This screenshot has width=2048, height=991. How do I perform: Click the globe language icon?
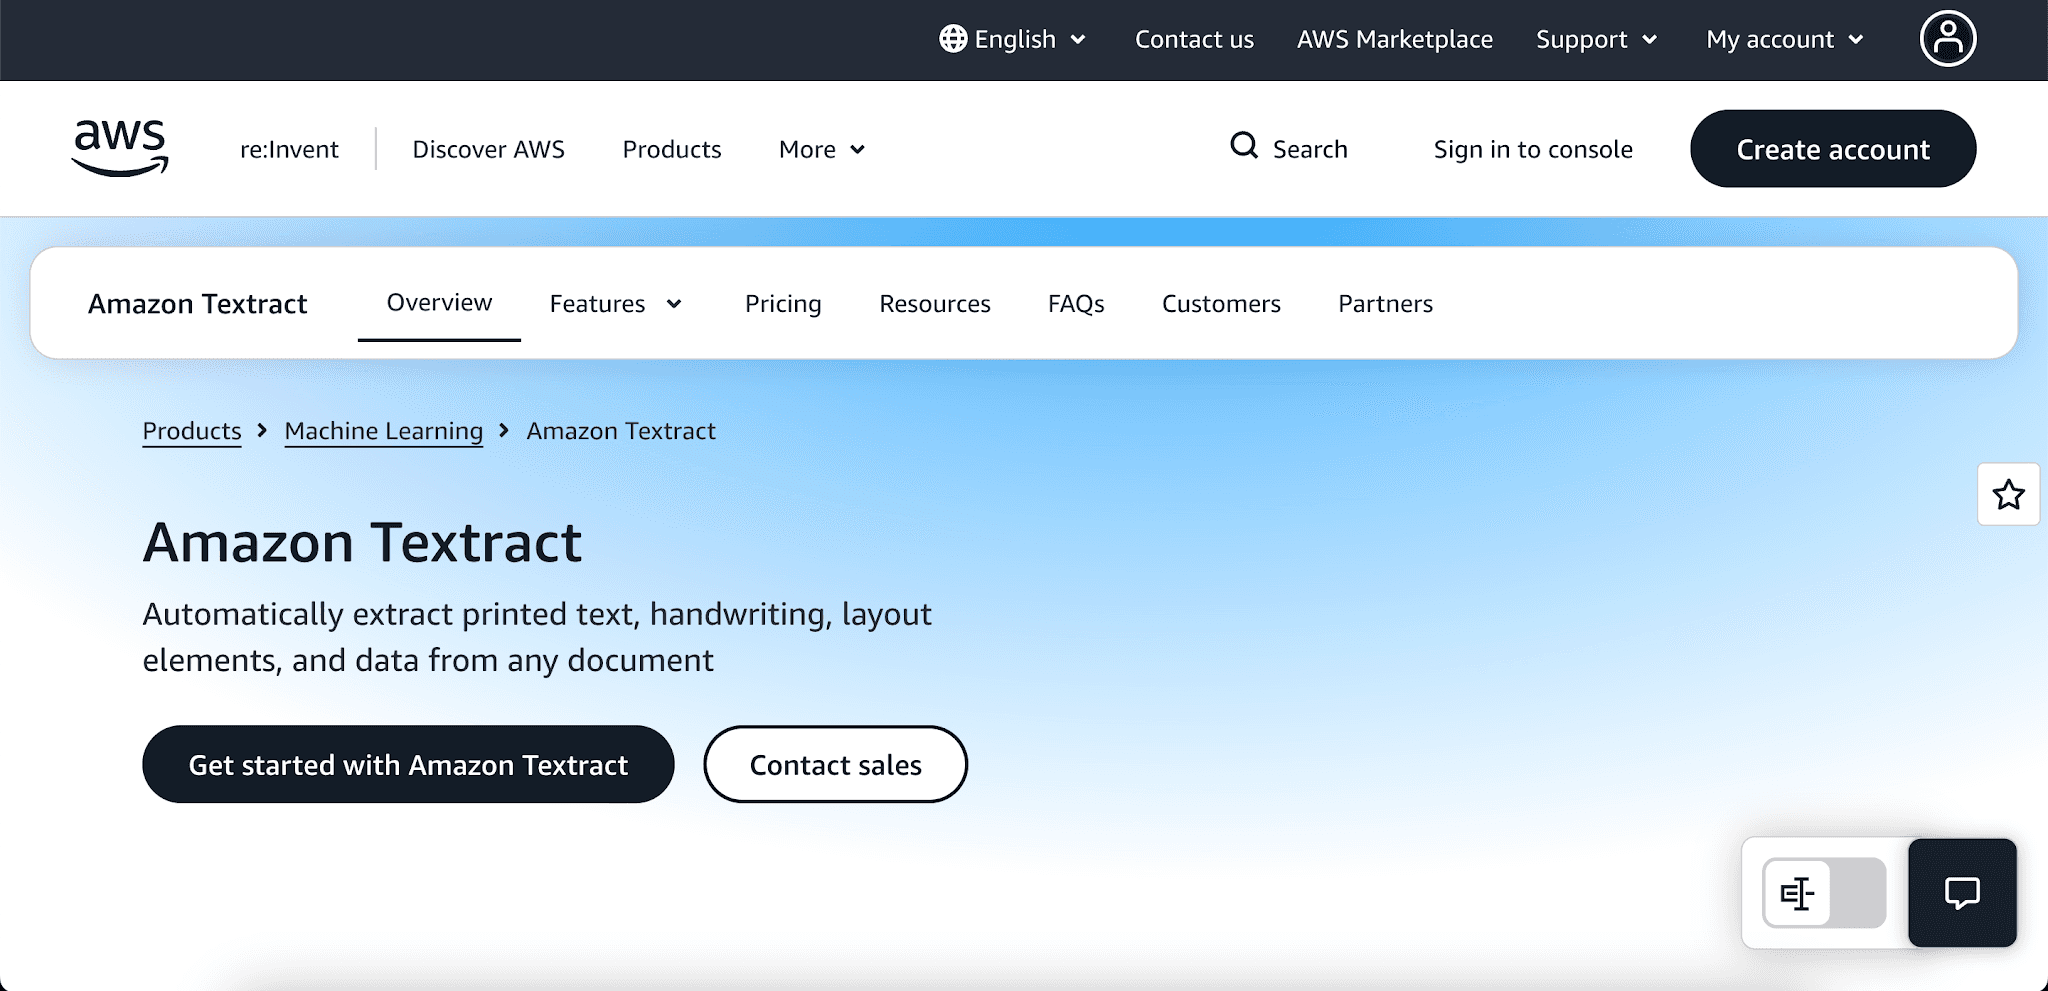[953, 39]
